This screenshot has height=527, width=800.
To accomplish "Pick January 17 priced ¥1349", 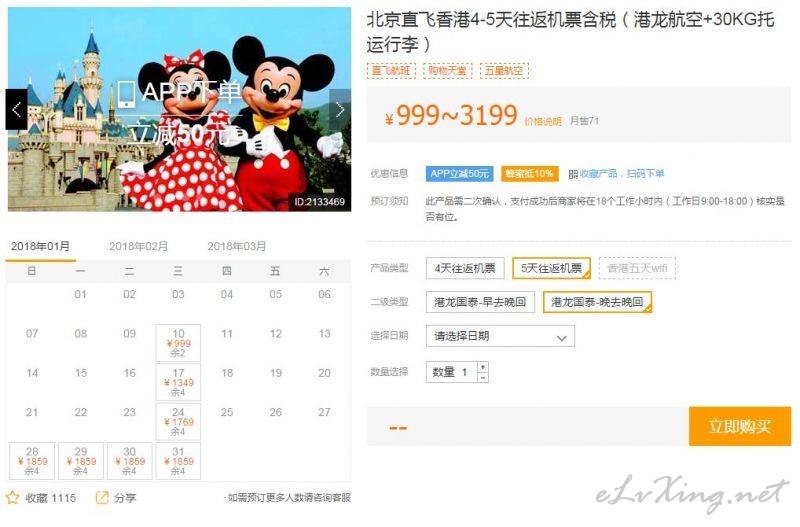I will coord(178,382).
